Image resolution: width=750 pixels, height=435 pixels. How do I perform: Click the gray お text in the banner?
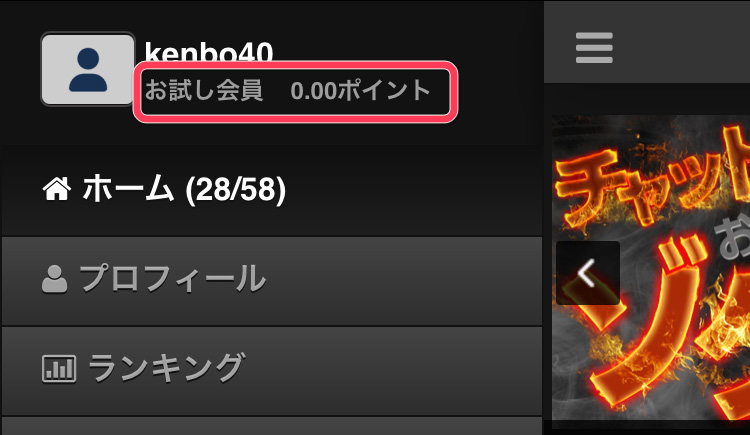pyautogui.click(x=732, y=238)
